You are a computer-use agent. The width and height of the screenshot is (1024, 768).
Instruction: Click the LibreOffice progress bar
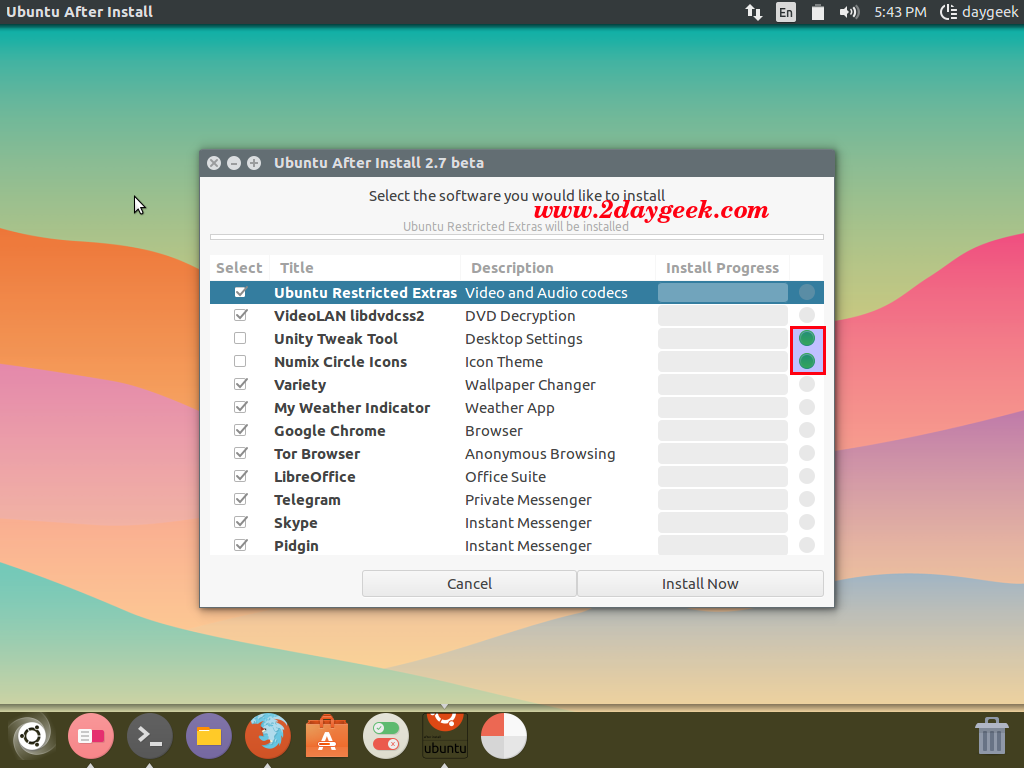coord(722,476)
